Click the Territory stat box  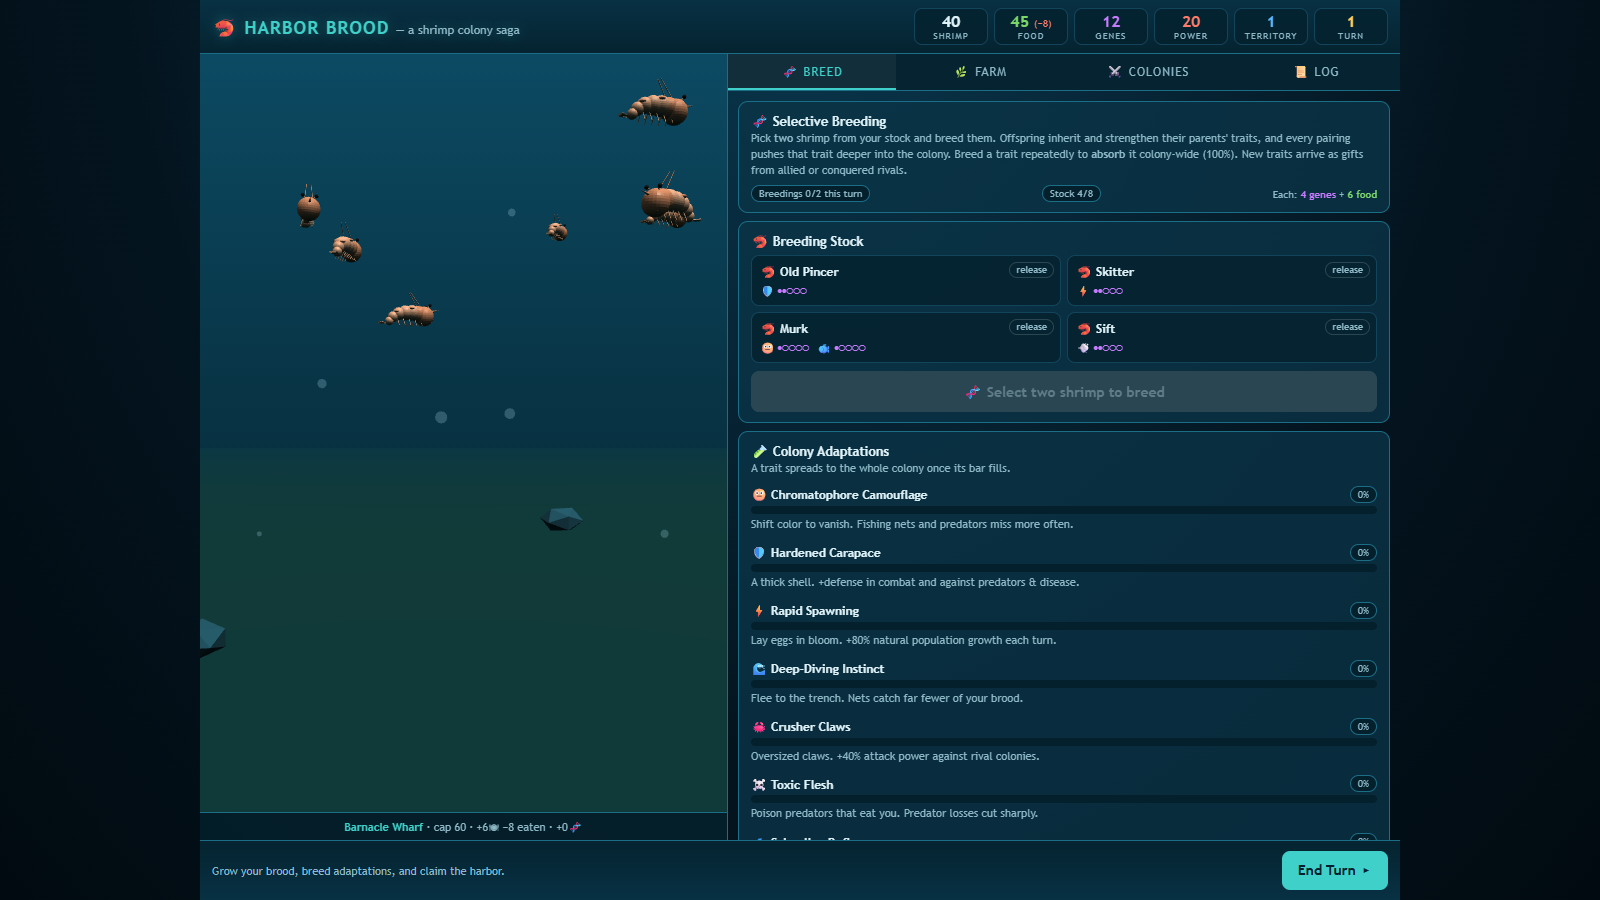pos(1271,27)
